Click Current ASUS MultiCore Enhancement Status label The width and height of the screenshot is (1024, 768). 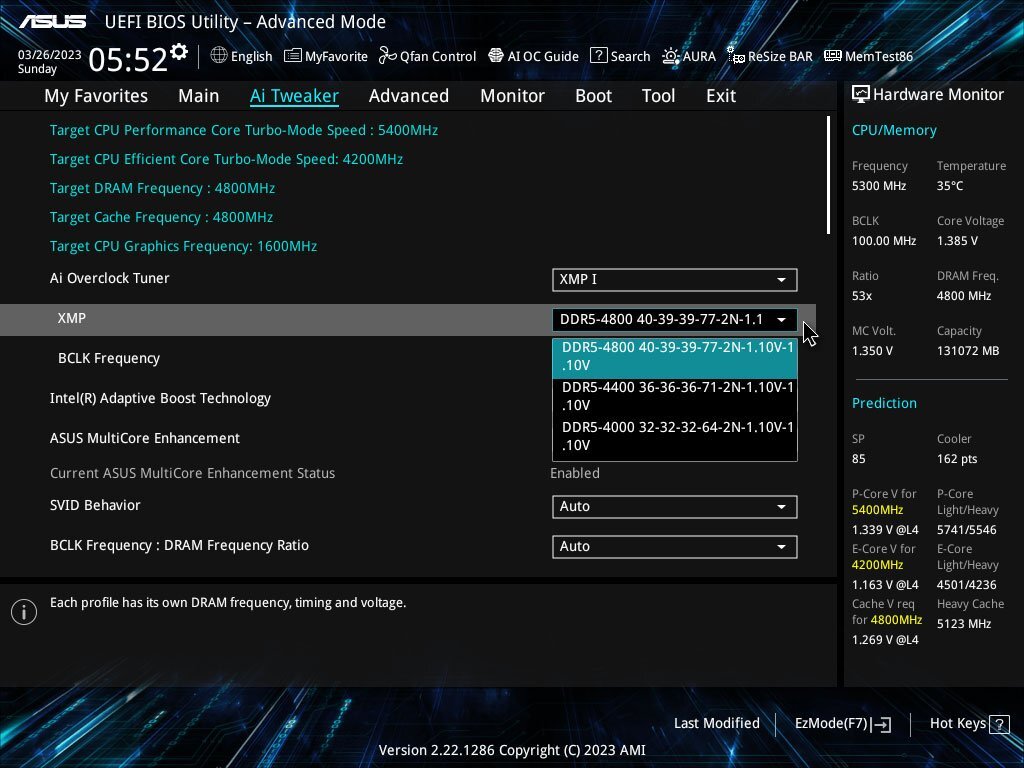193,473
